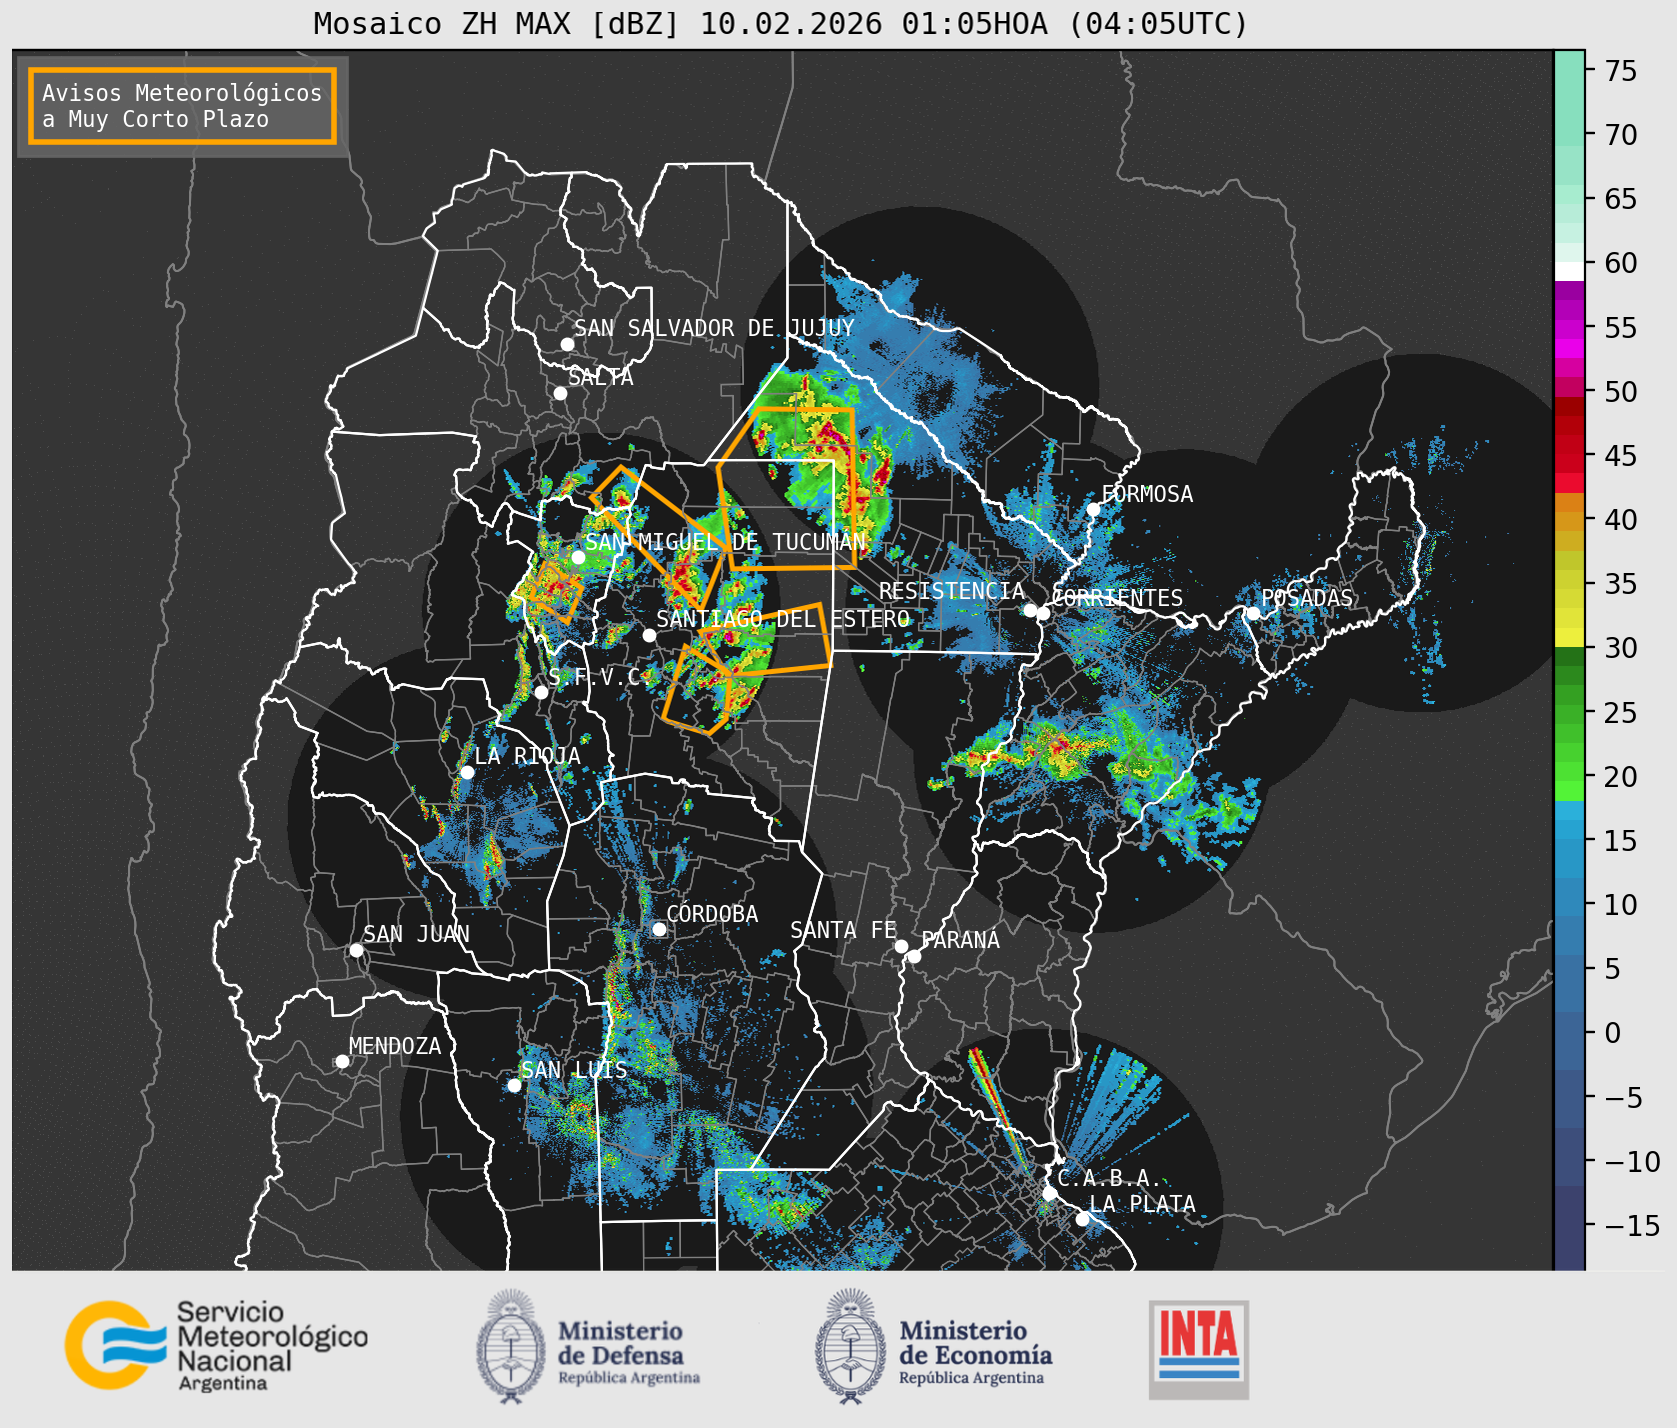Click the MENDOZA city marker dot
The image size is (1677, 1428).
point(342,1061)
